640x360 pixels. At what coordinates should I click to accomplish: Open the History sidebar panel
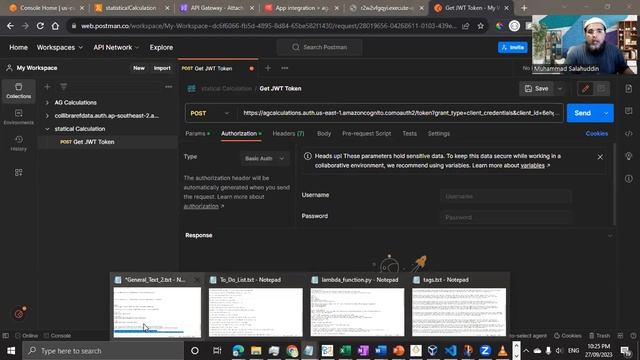(x=18, y=143)
